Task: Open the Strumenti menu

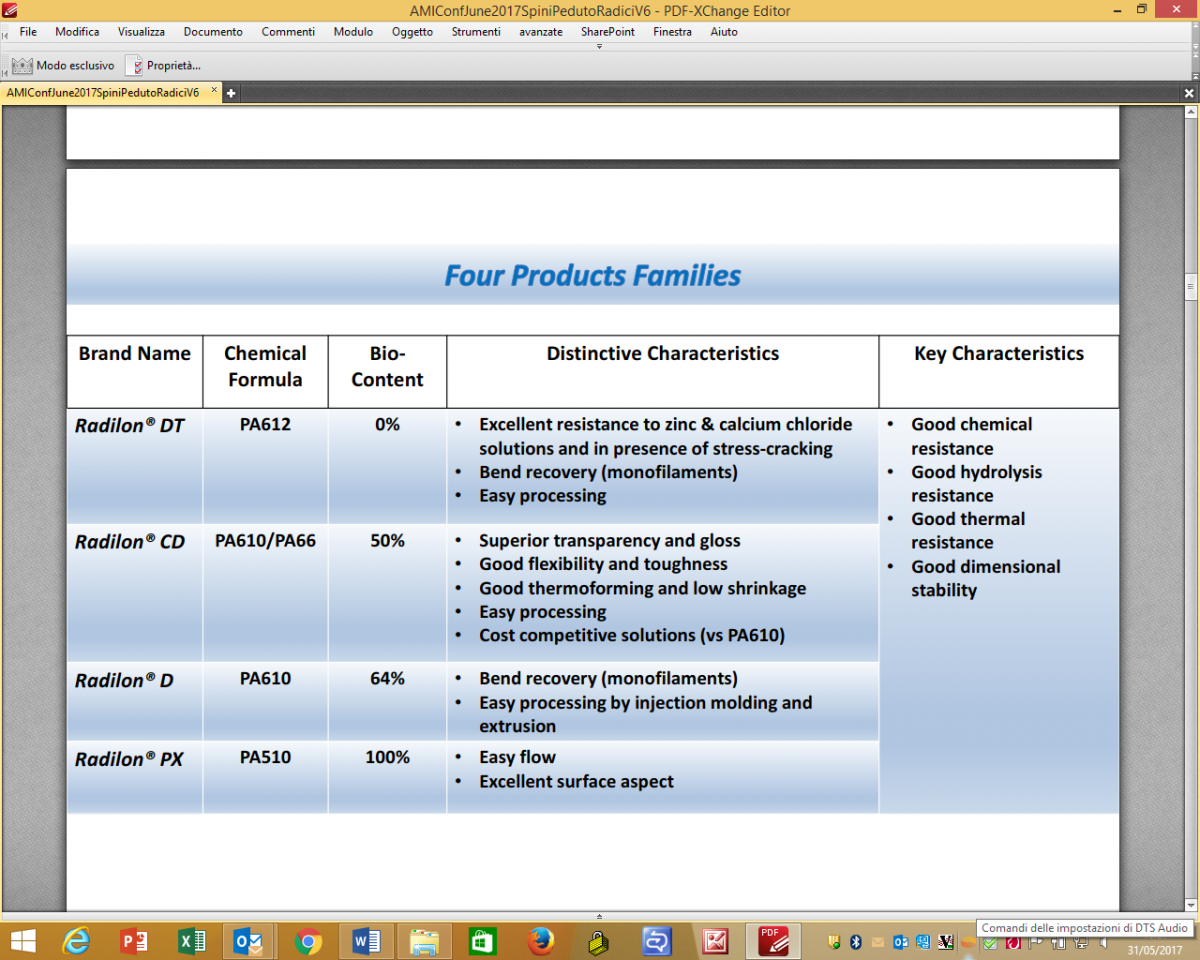Action: [476, 32]
